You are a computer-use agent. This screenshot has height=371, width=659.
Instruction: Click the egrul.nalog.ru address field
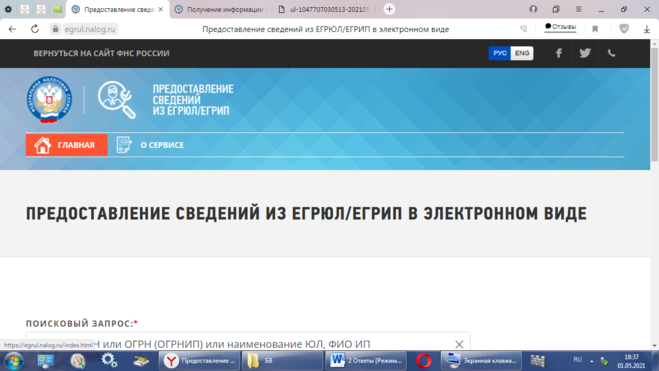coord(90,29)
